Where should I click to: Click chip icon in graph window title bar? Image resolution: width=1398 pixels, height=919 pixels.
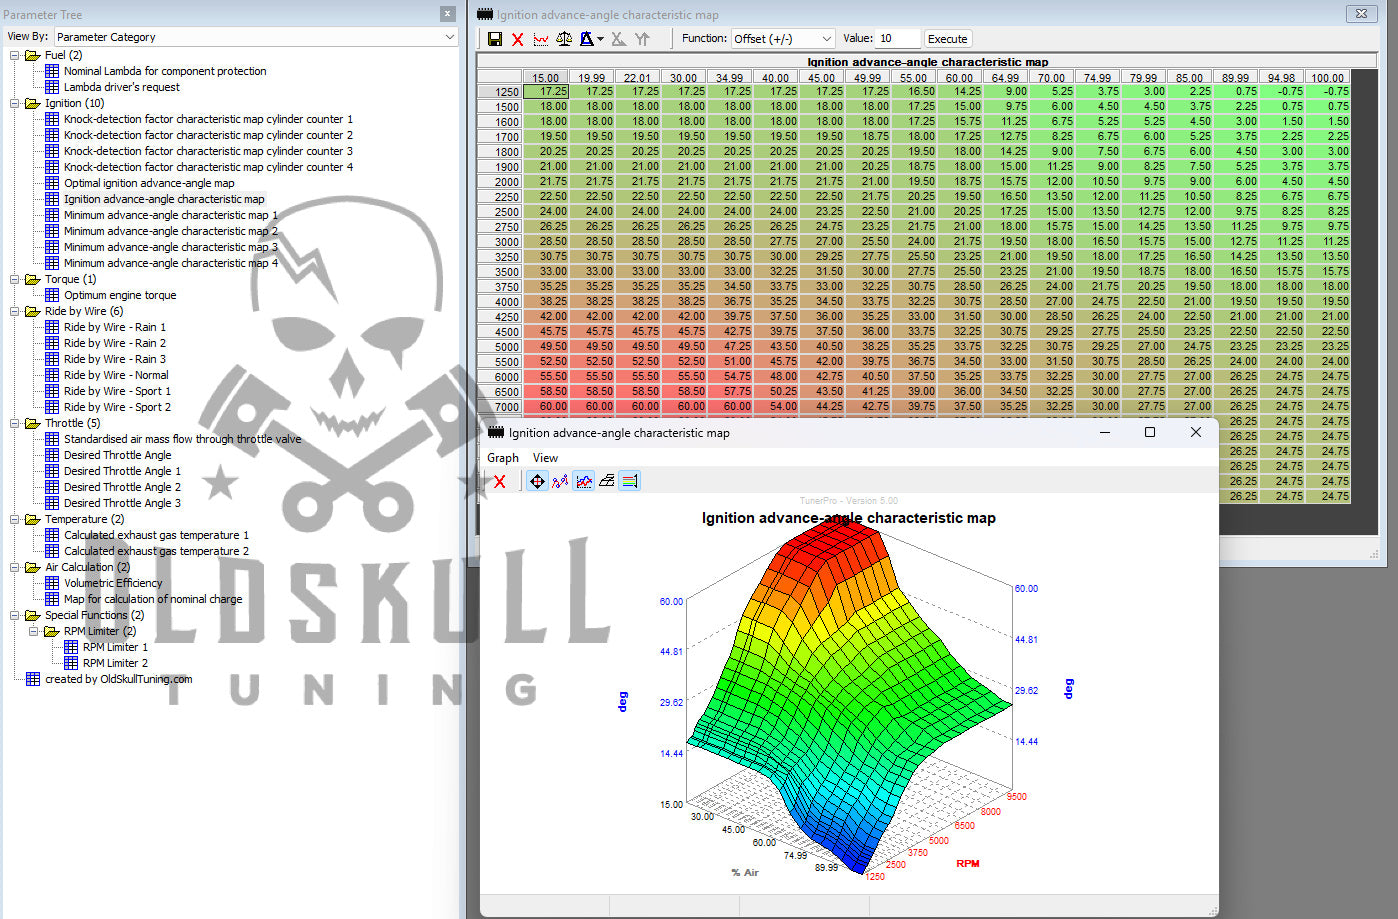tap(496, 433)
